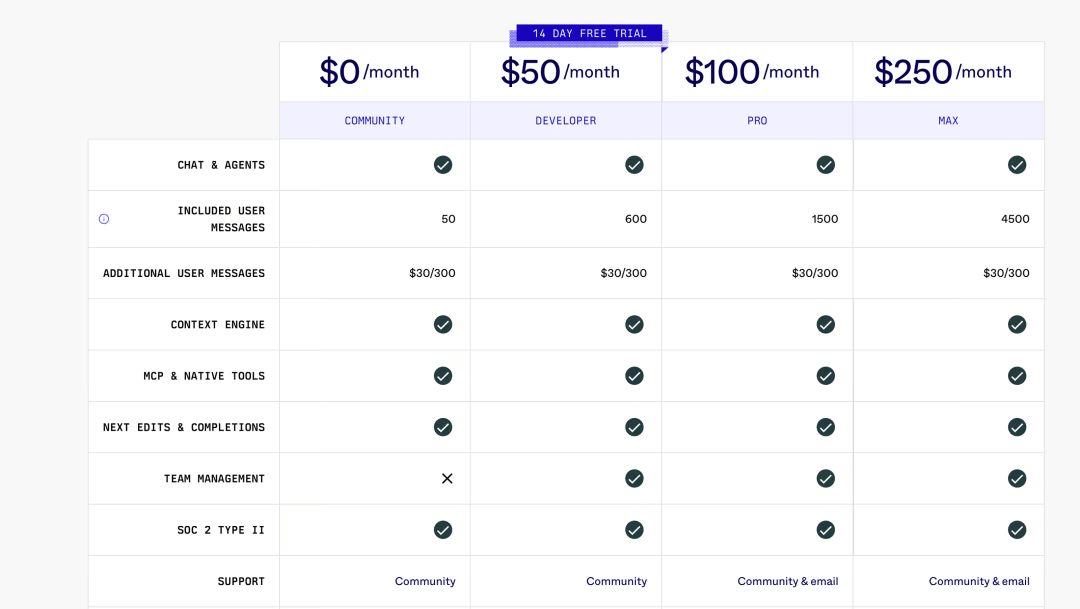Click the Pro plan Context Engine checkmark
The image size is (1080, 609).
(825, 324)
